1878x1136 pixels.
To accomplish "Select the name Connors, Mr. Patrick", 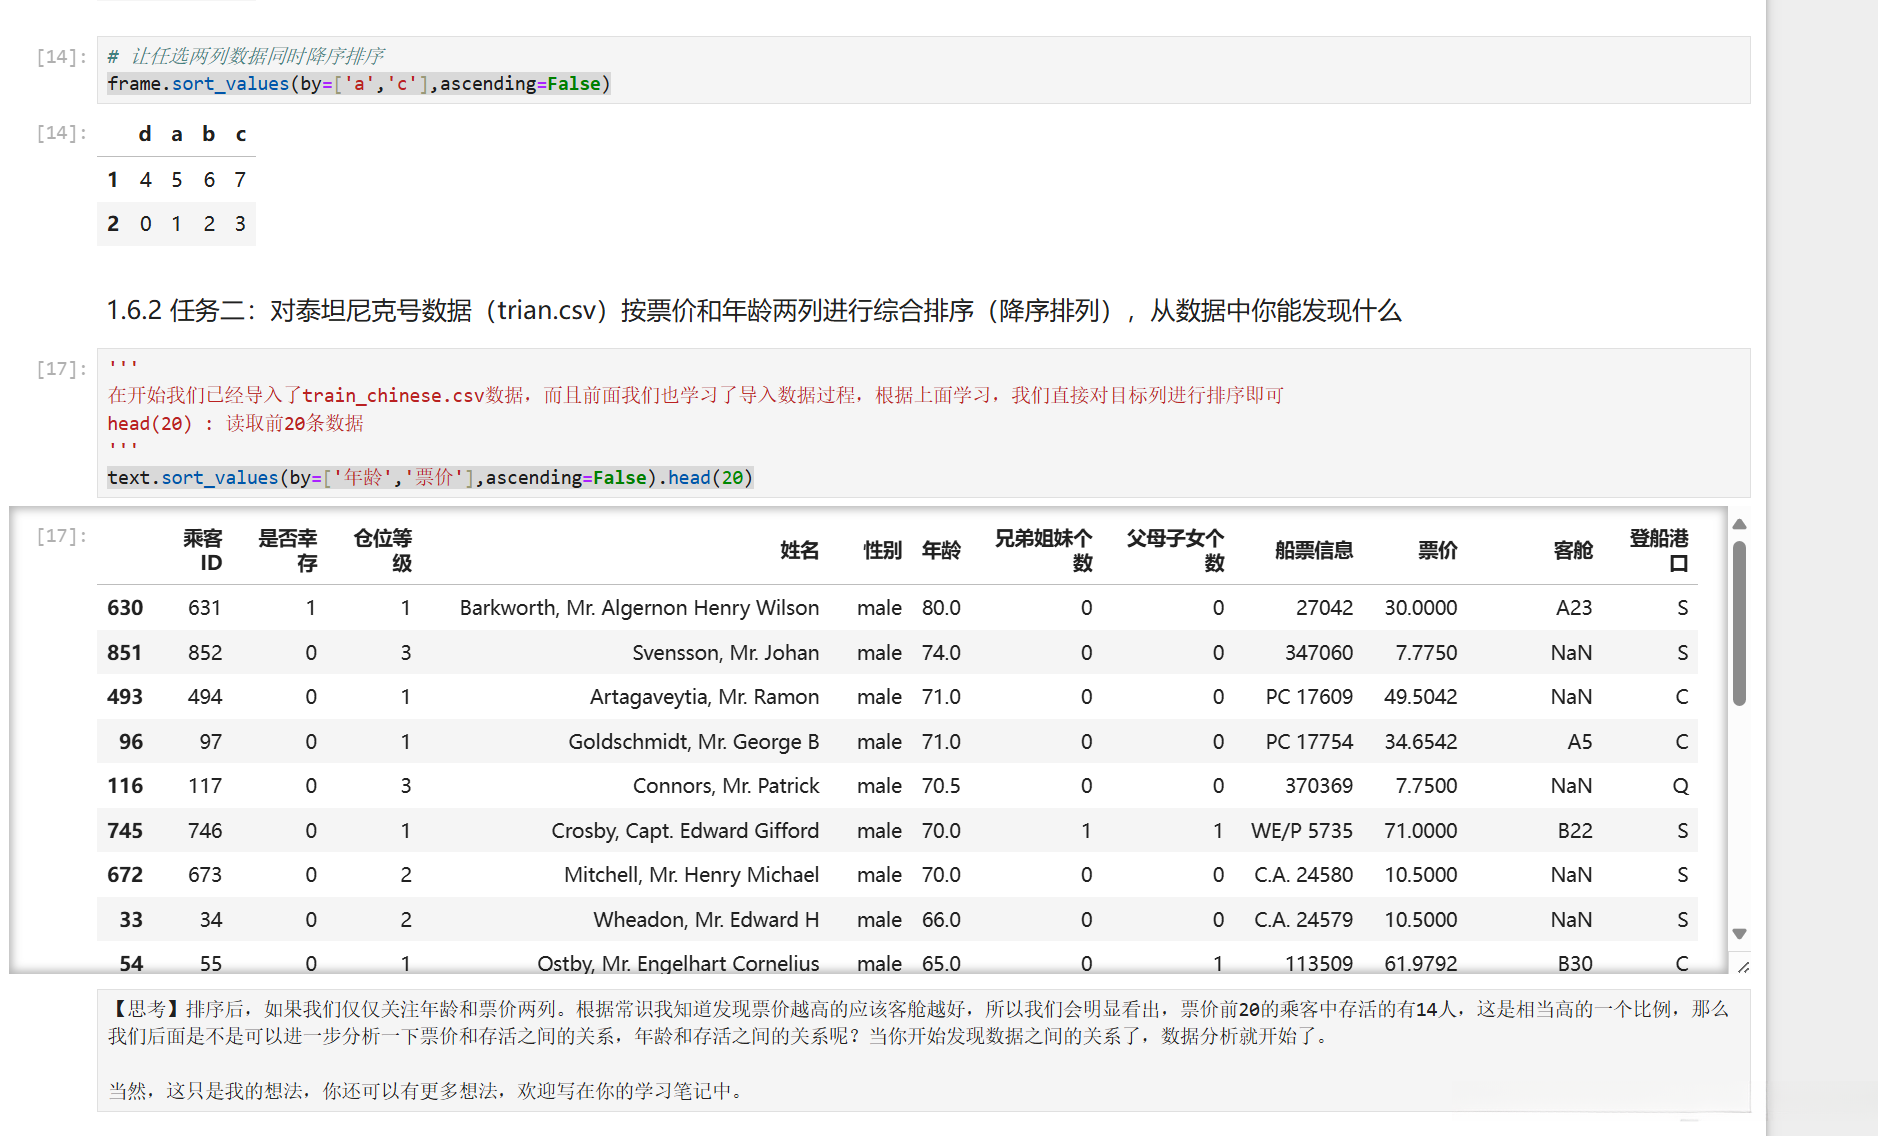I will pos(726,786).
